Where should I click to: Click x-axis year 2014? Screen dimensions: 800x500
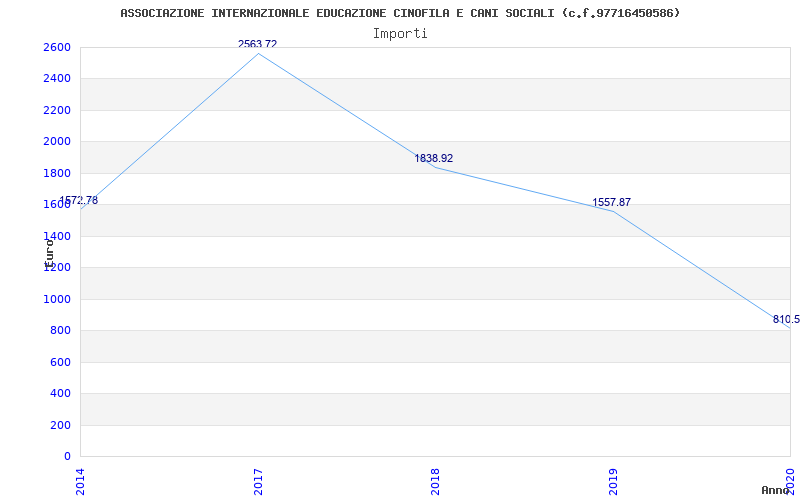pos(80,482)
